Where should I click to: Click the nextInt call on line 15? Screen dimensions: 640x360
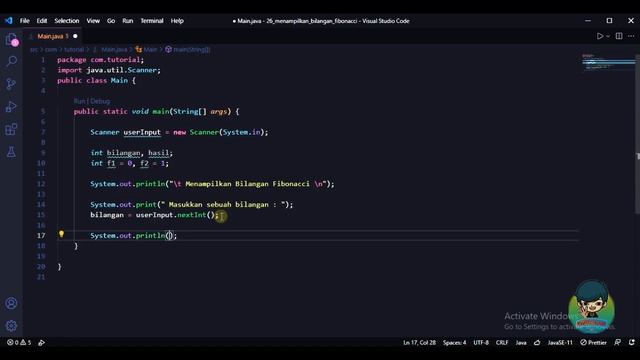click(x=192, y=215)
